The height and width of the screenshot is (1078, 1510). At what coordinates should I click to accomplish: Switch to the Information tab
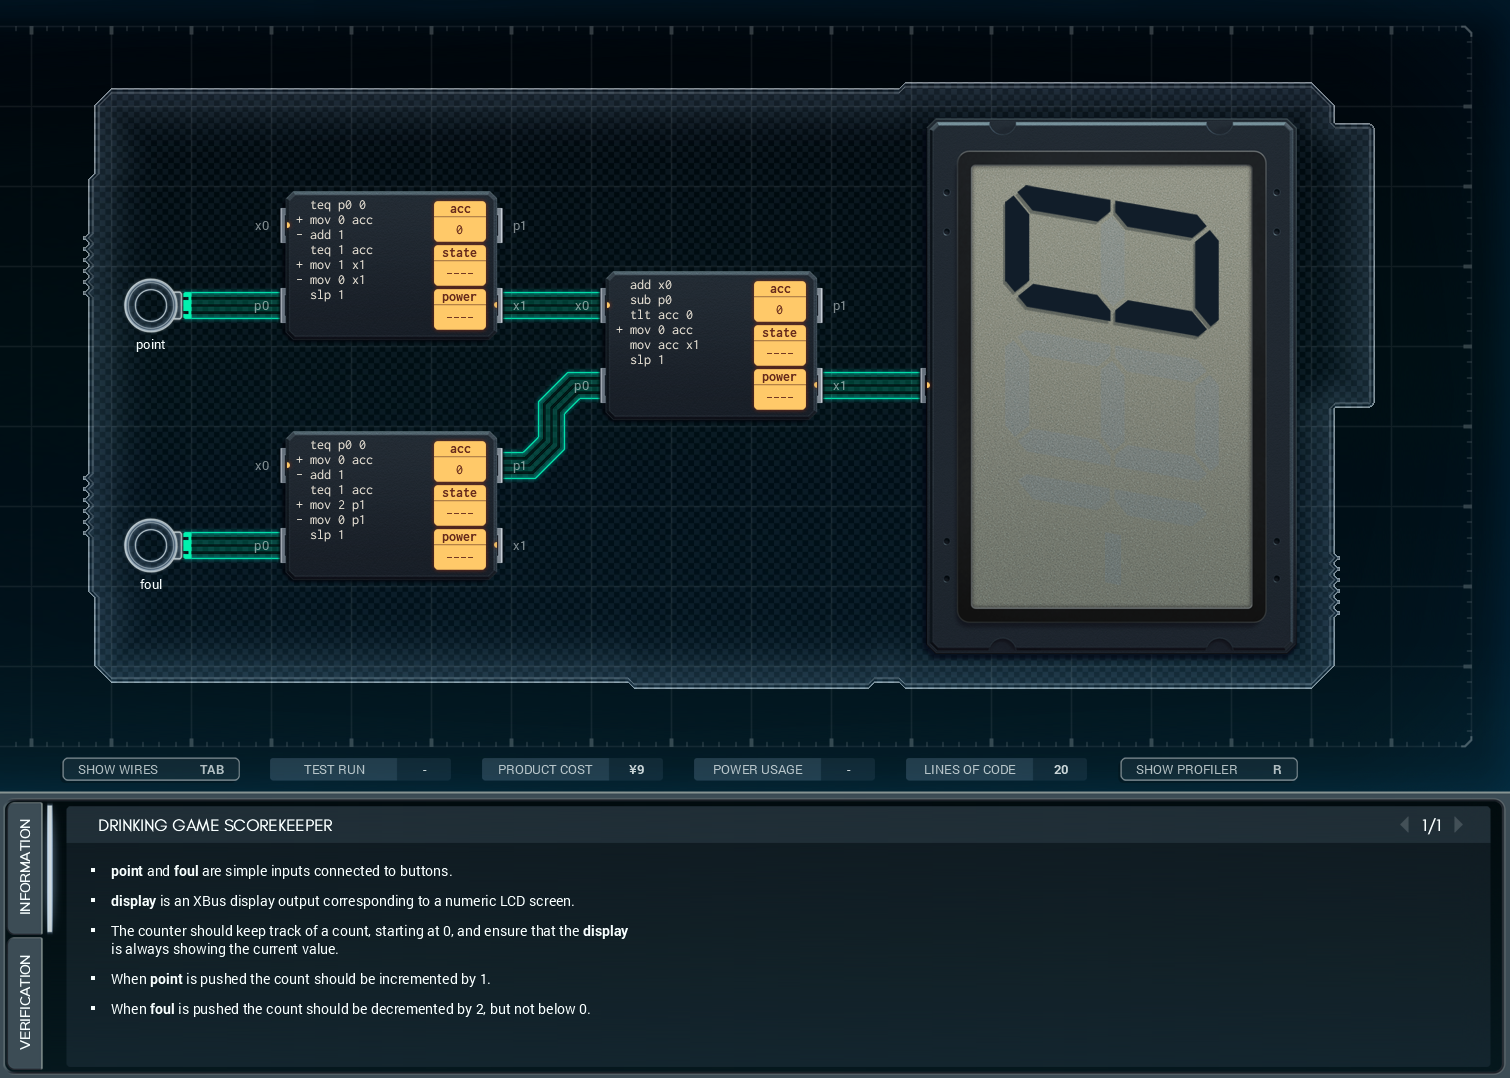tap(25, 866)
